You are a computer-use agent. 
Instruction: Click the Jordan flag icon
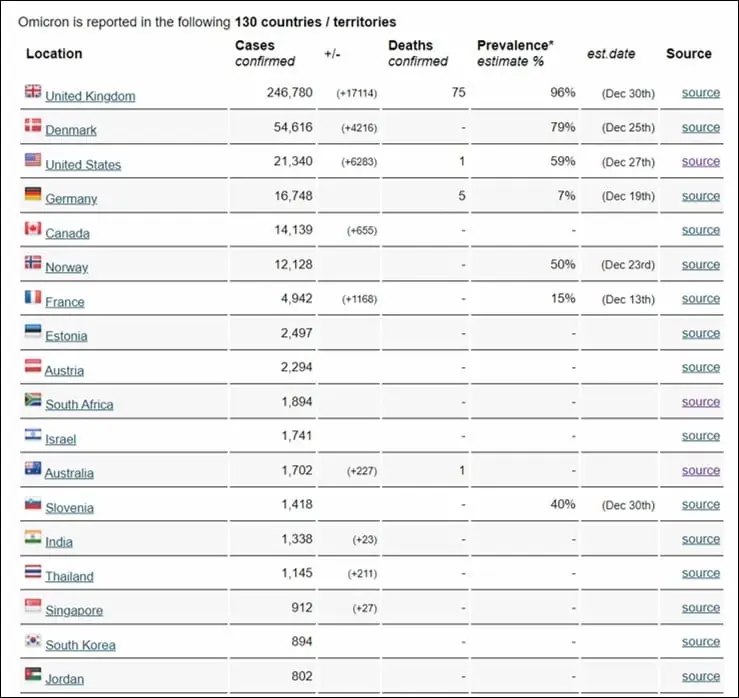[x=33, y=674]
